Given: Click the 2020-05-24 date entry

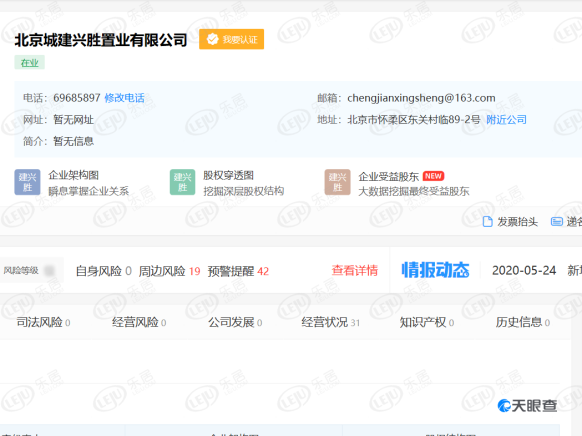Looking at the screenshot, I should click(x=524, y=270).
